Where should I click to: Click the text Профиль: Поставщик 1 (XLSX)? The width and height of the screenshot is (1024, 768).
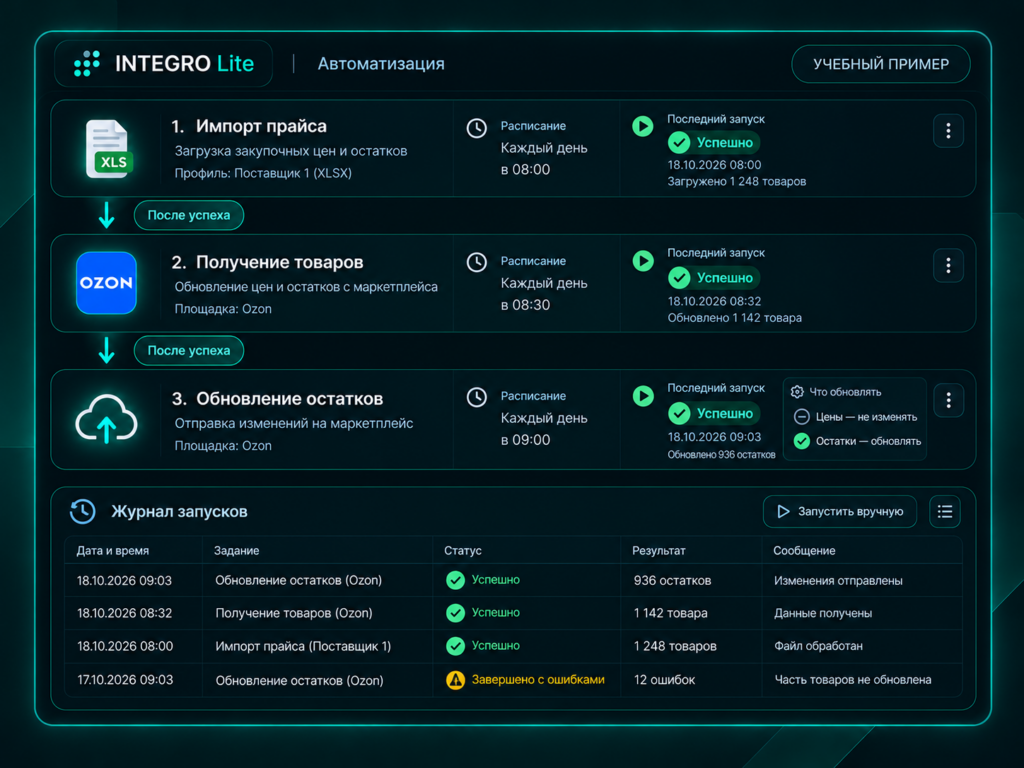pos(263,173)
